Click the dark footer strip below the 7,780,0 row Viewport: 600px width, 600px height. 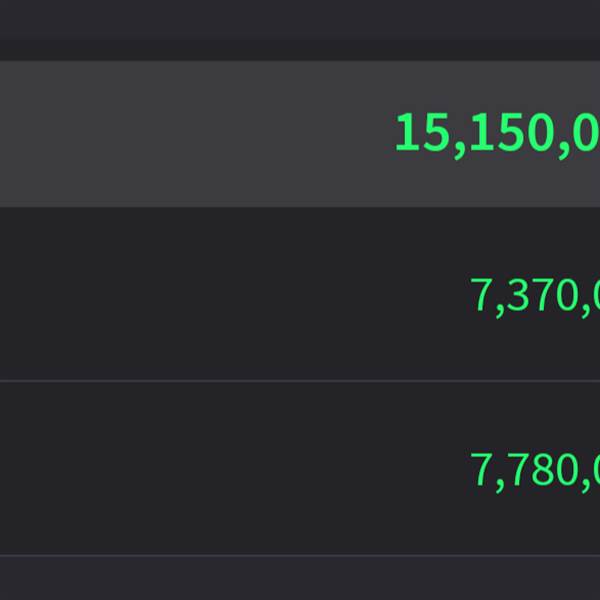[x=300, y=578]
